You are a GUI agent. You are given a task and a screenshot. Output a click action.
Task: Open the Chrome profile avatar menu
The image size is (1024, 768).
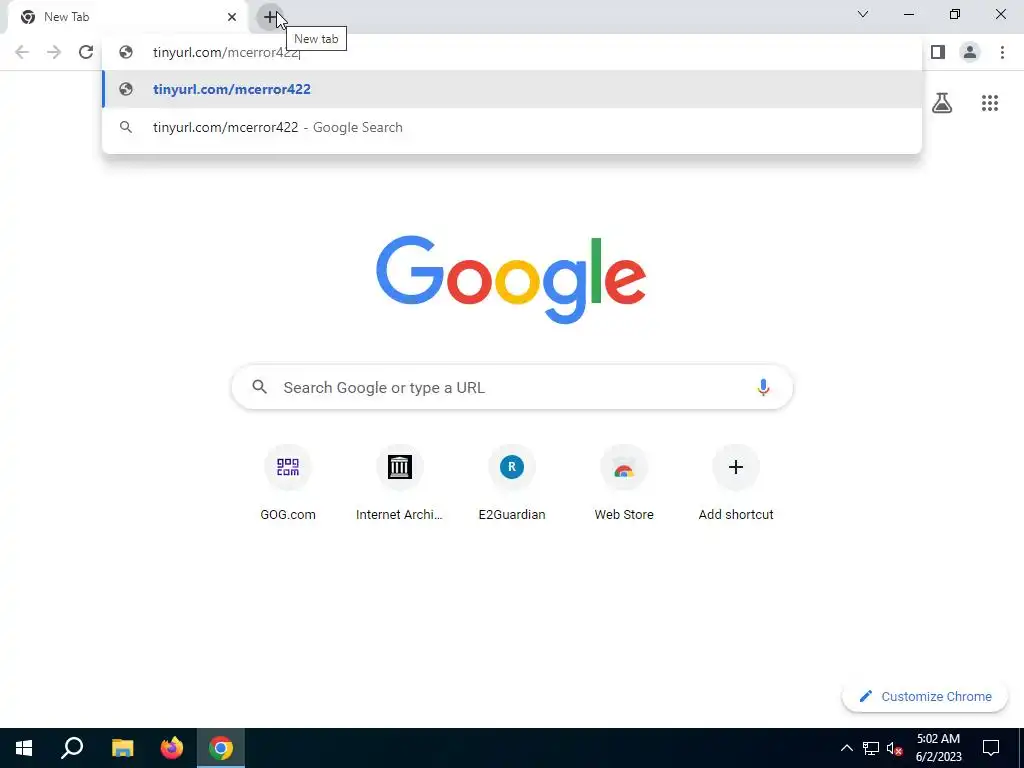970,52
